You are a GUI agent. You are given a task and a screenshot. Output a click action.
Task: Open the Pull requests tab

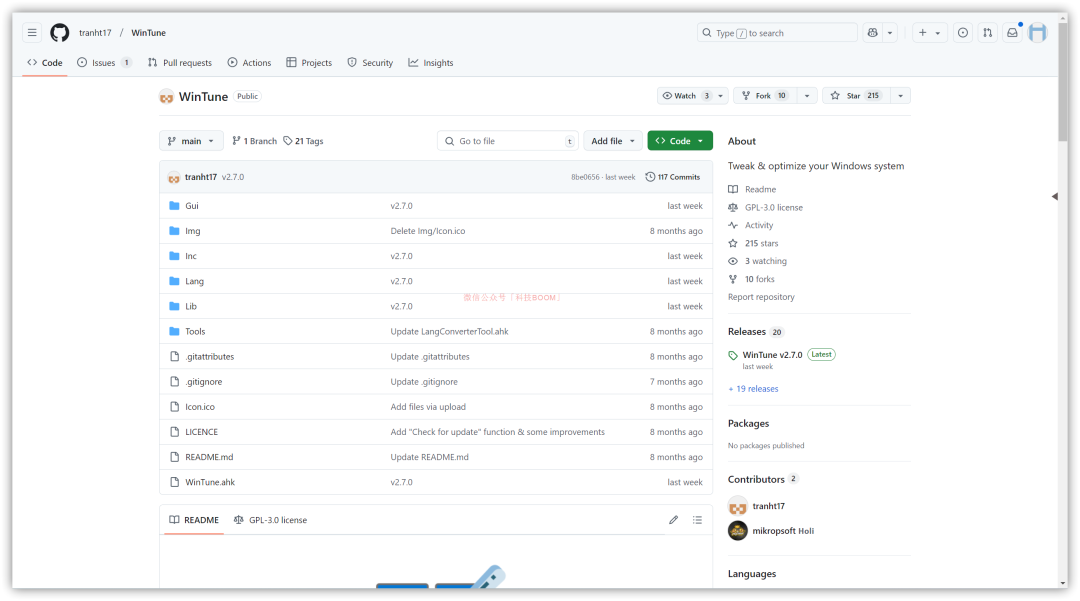pos(180,63)
